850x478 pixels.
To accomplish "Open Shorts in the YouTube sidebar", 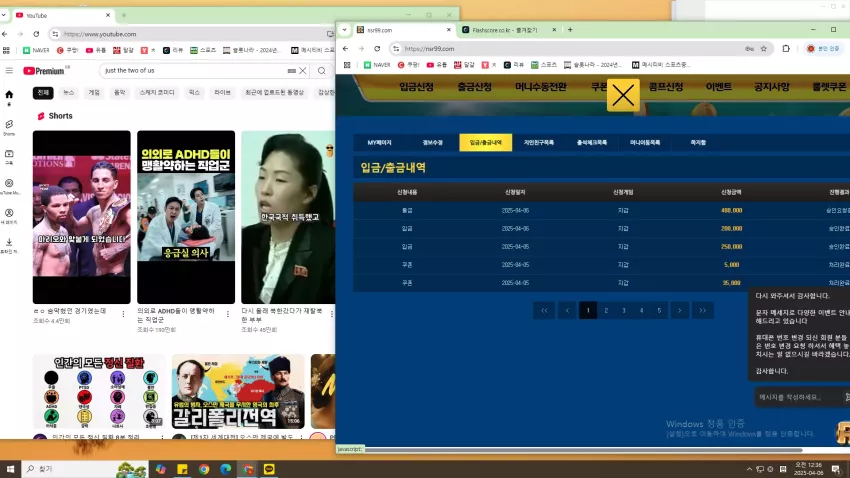I will tap(9, 128).
